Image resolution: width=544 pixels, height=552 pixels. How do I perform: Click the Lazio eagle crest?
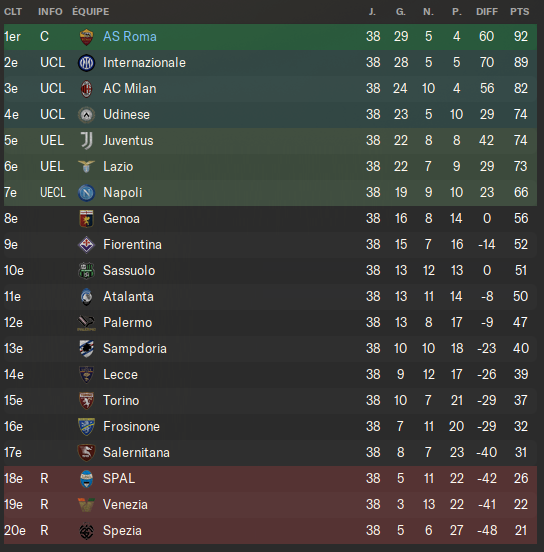86,167
